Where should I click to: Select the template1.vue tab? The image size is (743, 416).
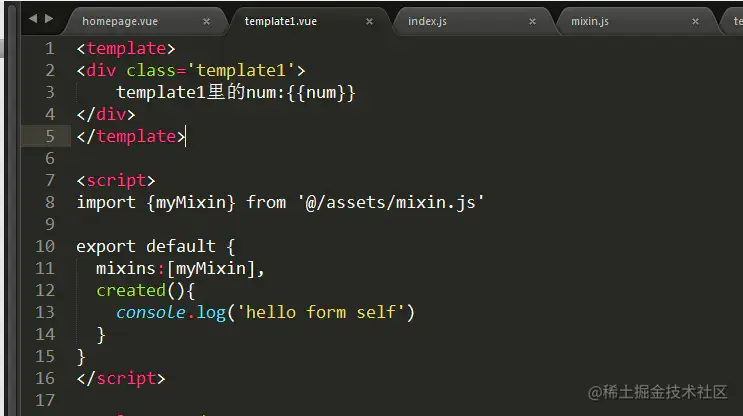(x=281, y=21)
